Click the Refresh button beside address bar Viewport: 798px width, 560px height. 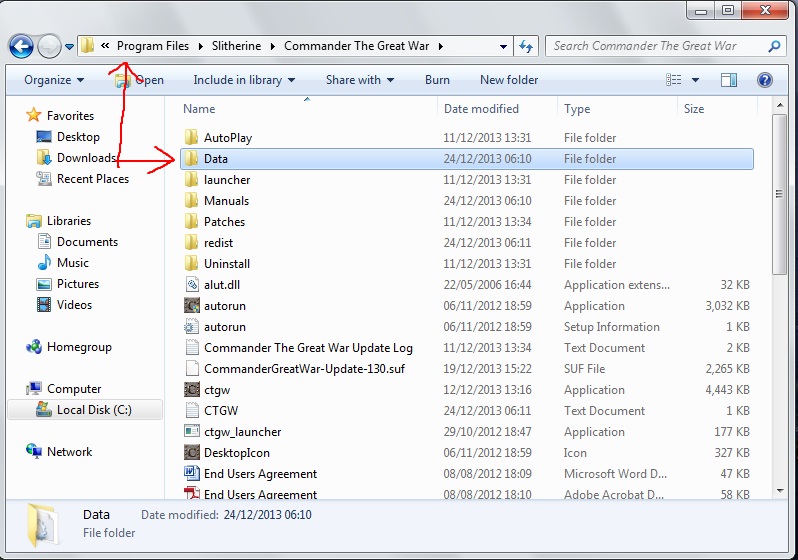pyautogui.click(x=526, y=46)
